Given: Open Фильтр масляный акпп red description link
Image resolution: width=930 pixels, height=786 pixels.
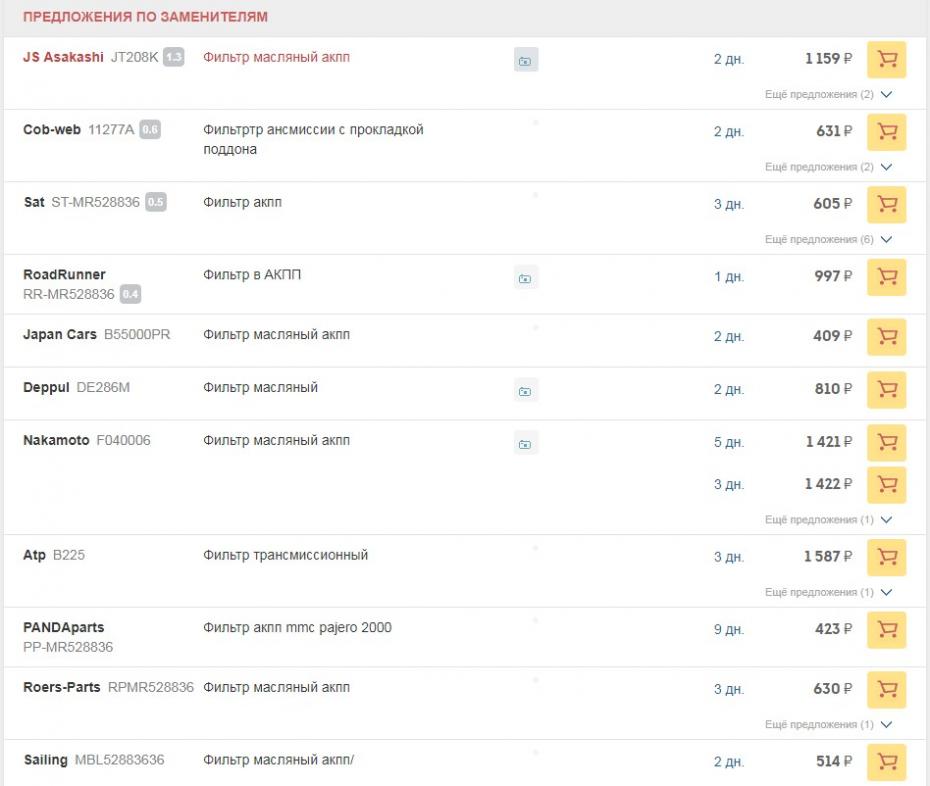Looking at the screenshot, I should (276, 58).
